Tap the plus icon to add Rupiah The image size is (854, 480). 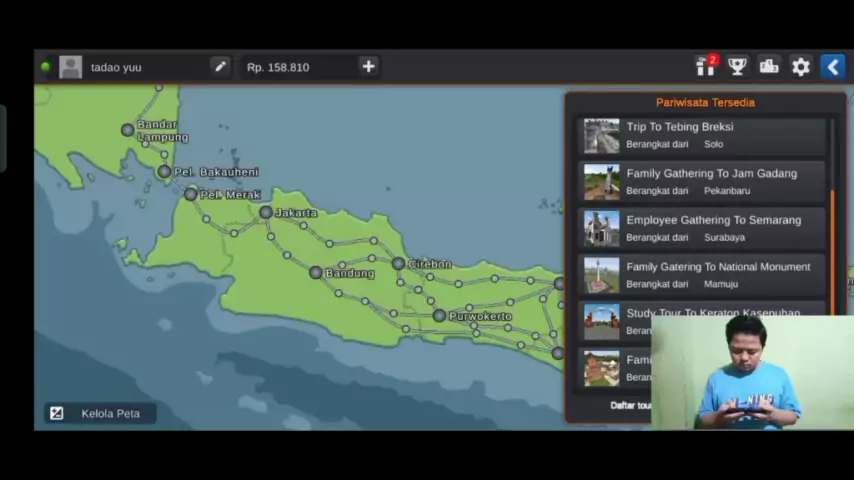(x=368, y=67)
